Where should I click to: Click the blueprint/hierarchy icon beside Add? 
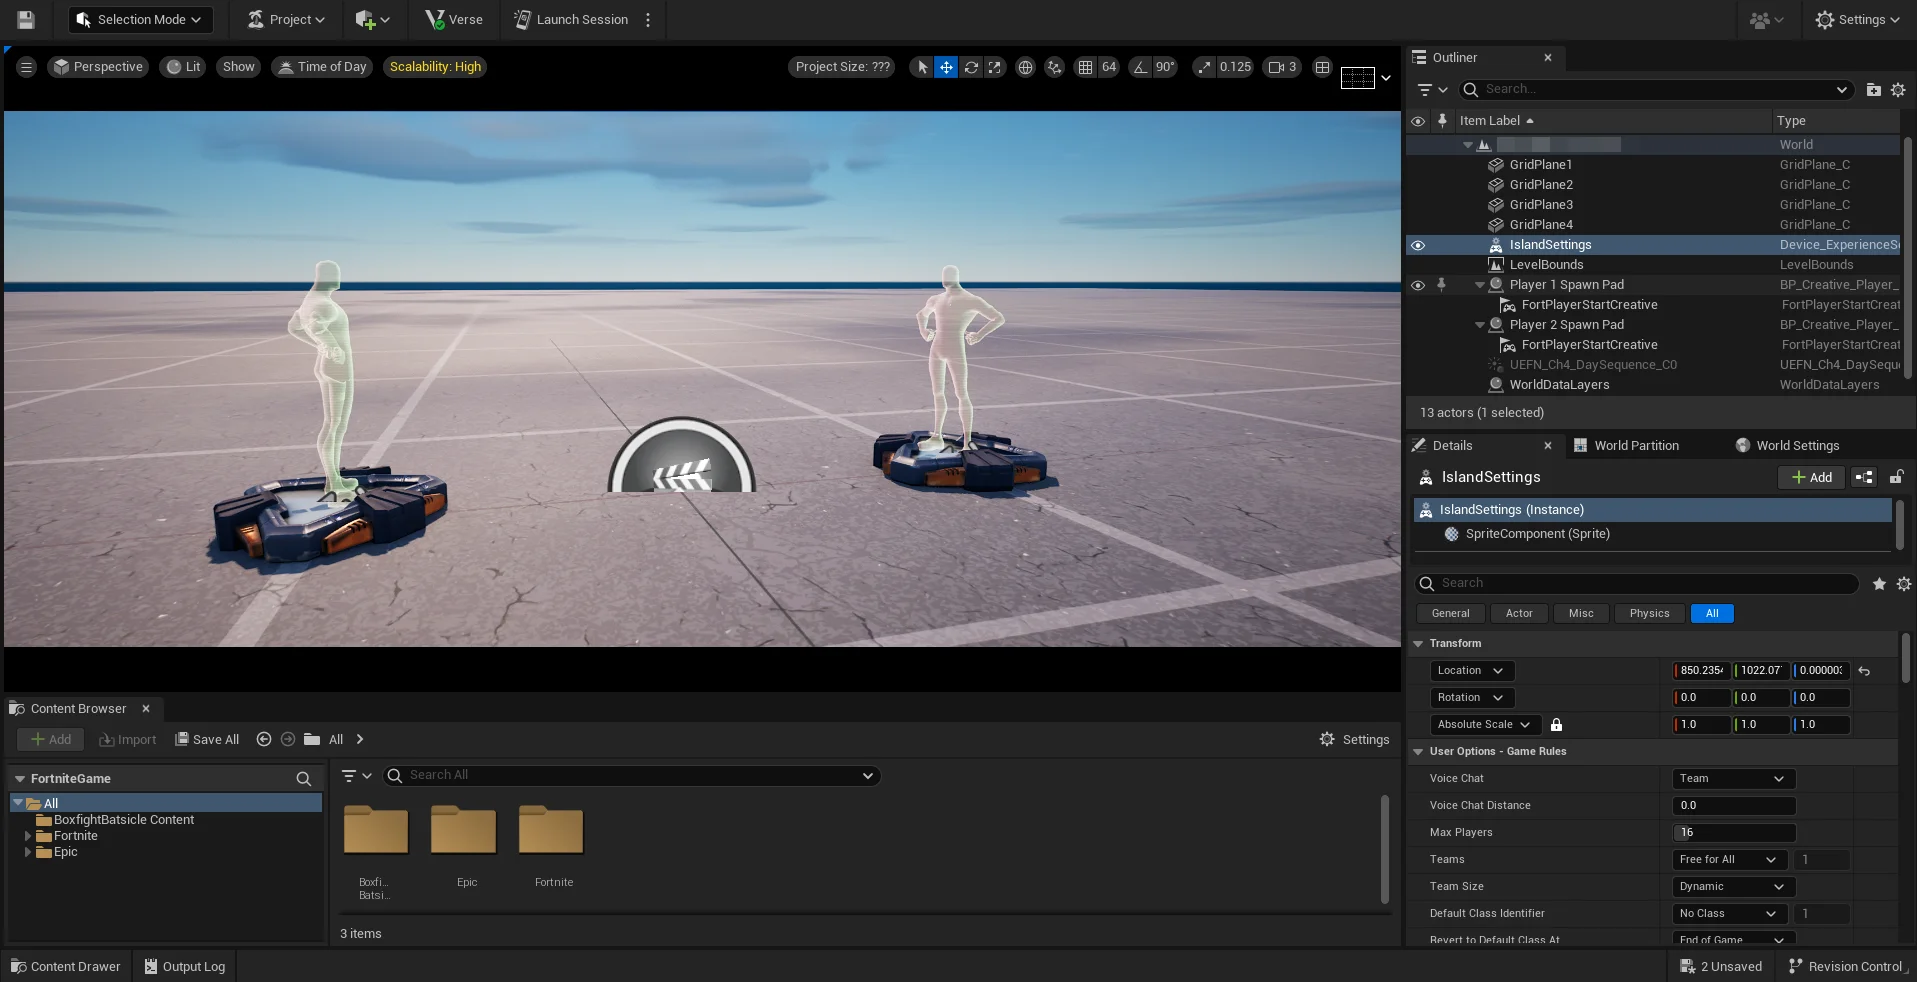coord(1864,478)
